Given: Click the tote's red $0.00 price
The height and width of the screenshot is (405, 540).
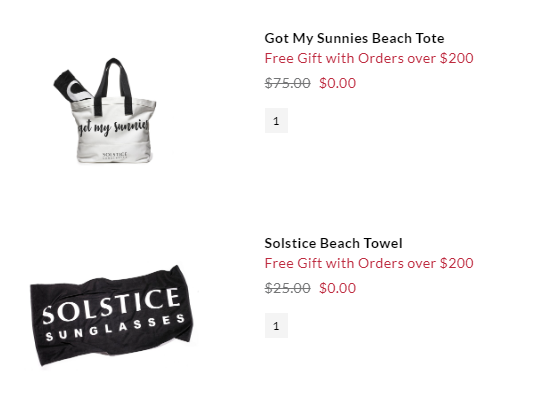Looking at the screenshot, I should [338, 83].
